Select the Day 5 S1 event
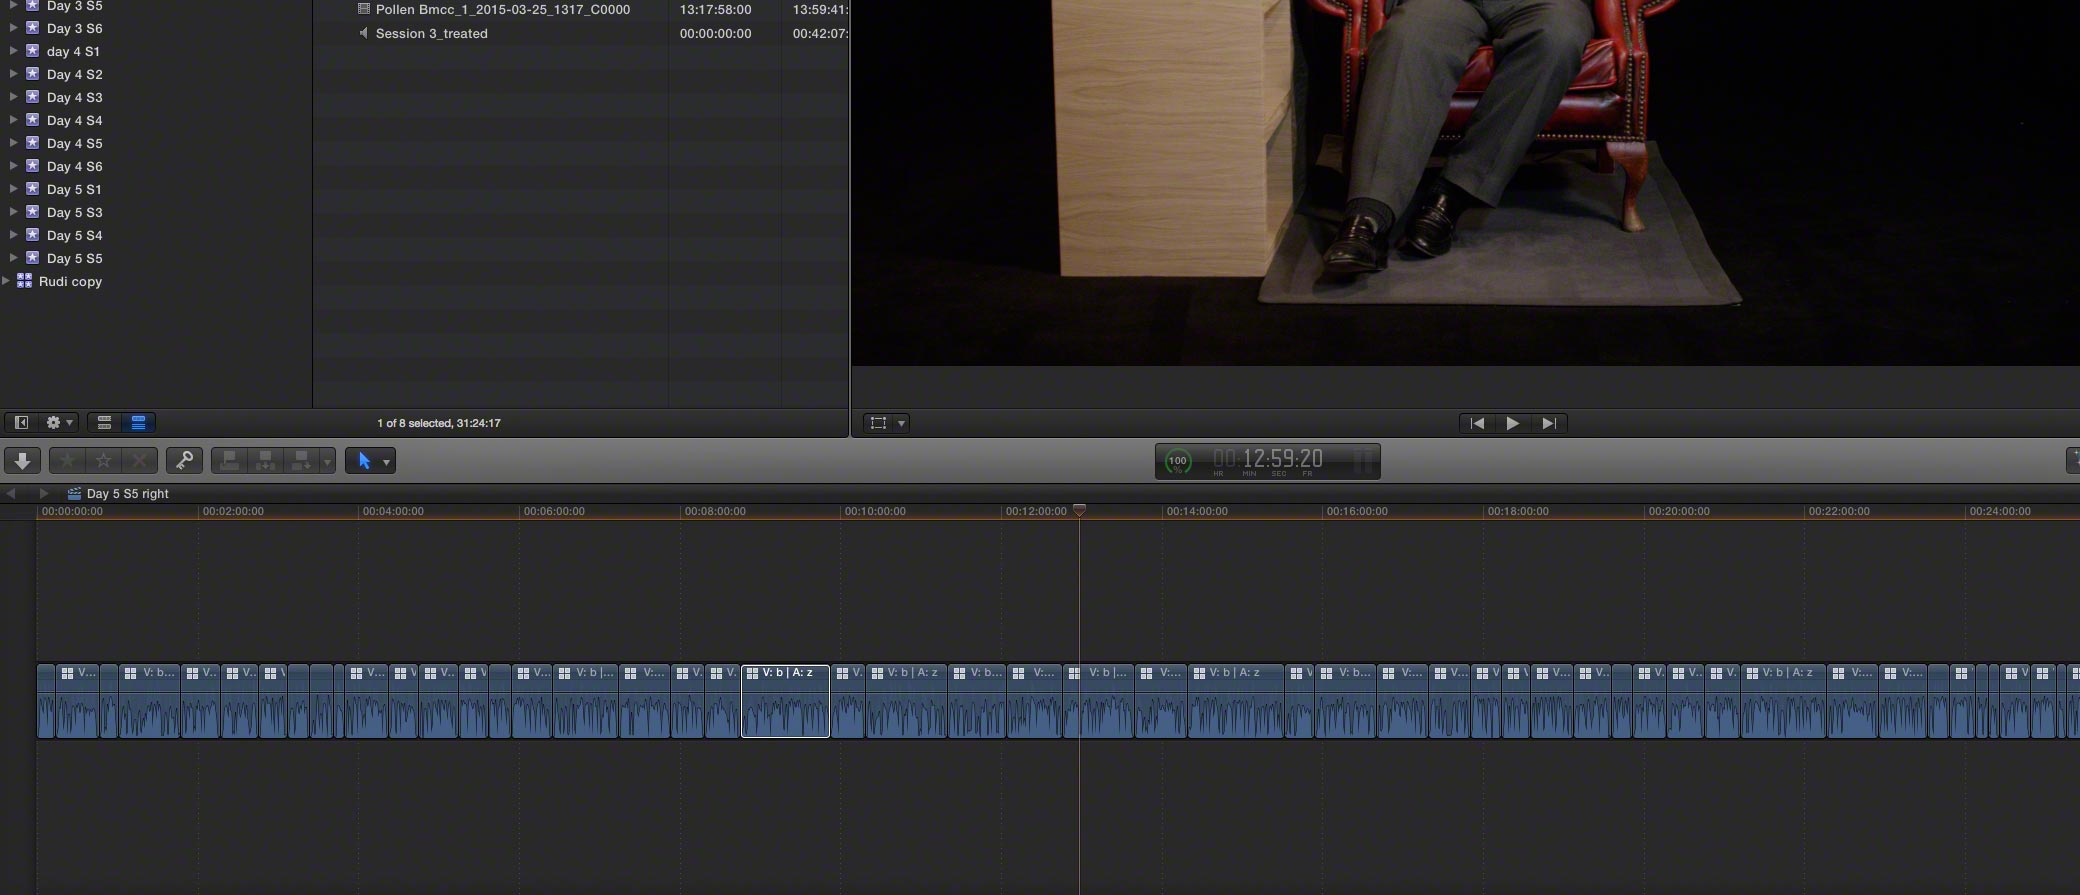Viewport: 2080px width, 895px height. (74, 189)
